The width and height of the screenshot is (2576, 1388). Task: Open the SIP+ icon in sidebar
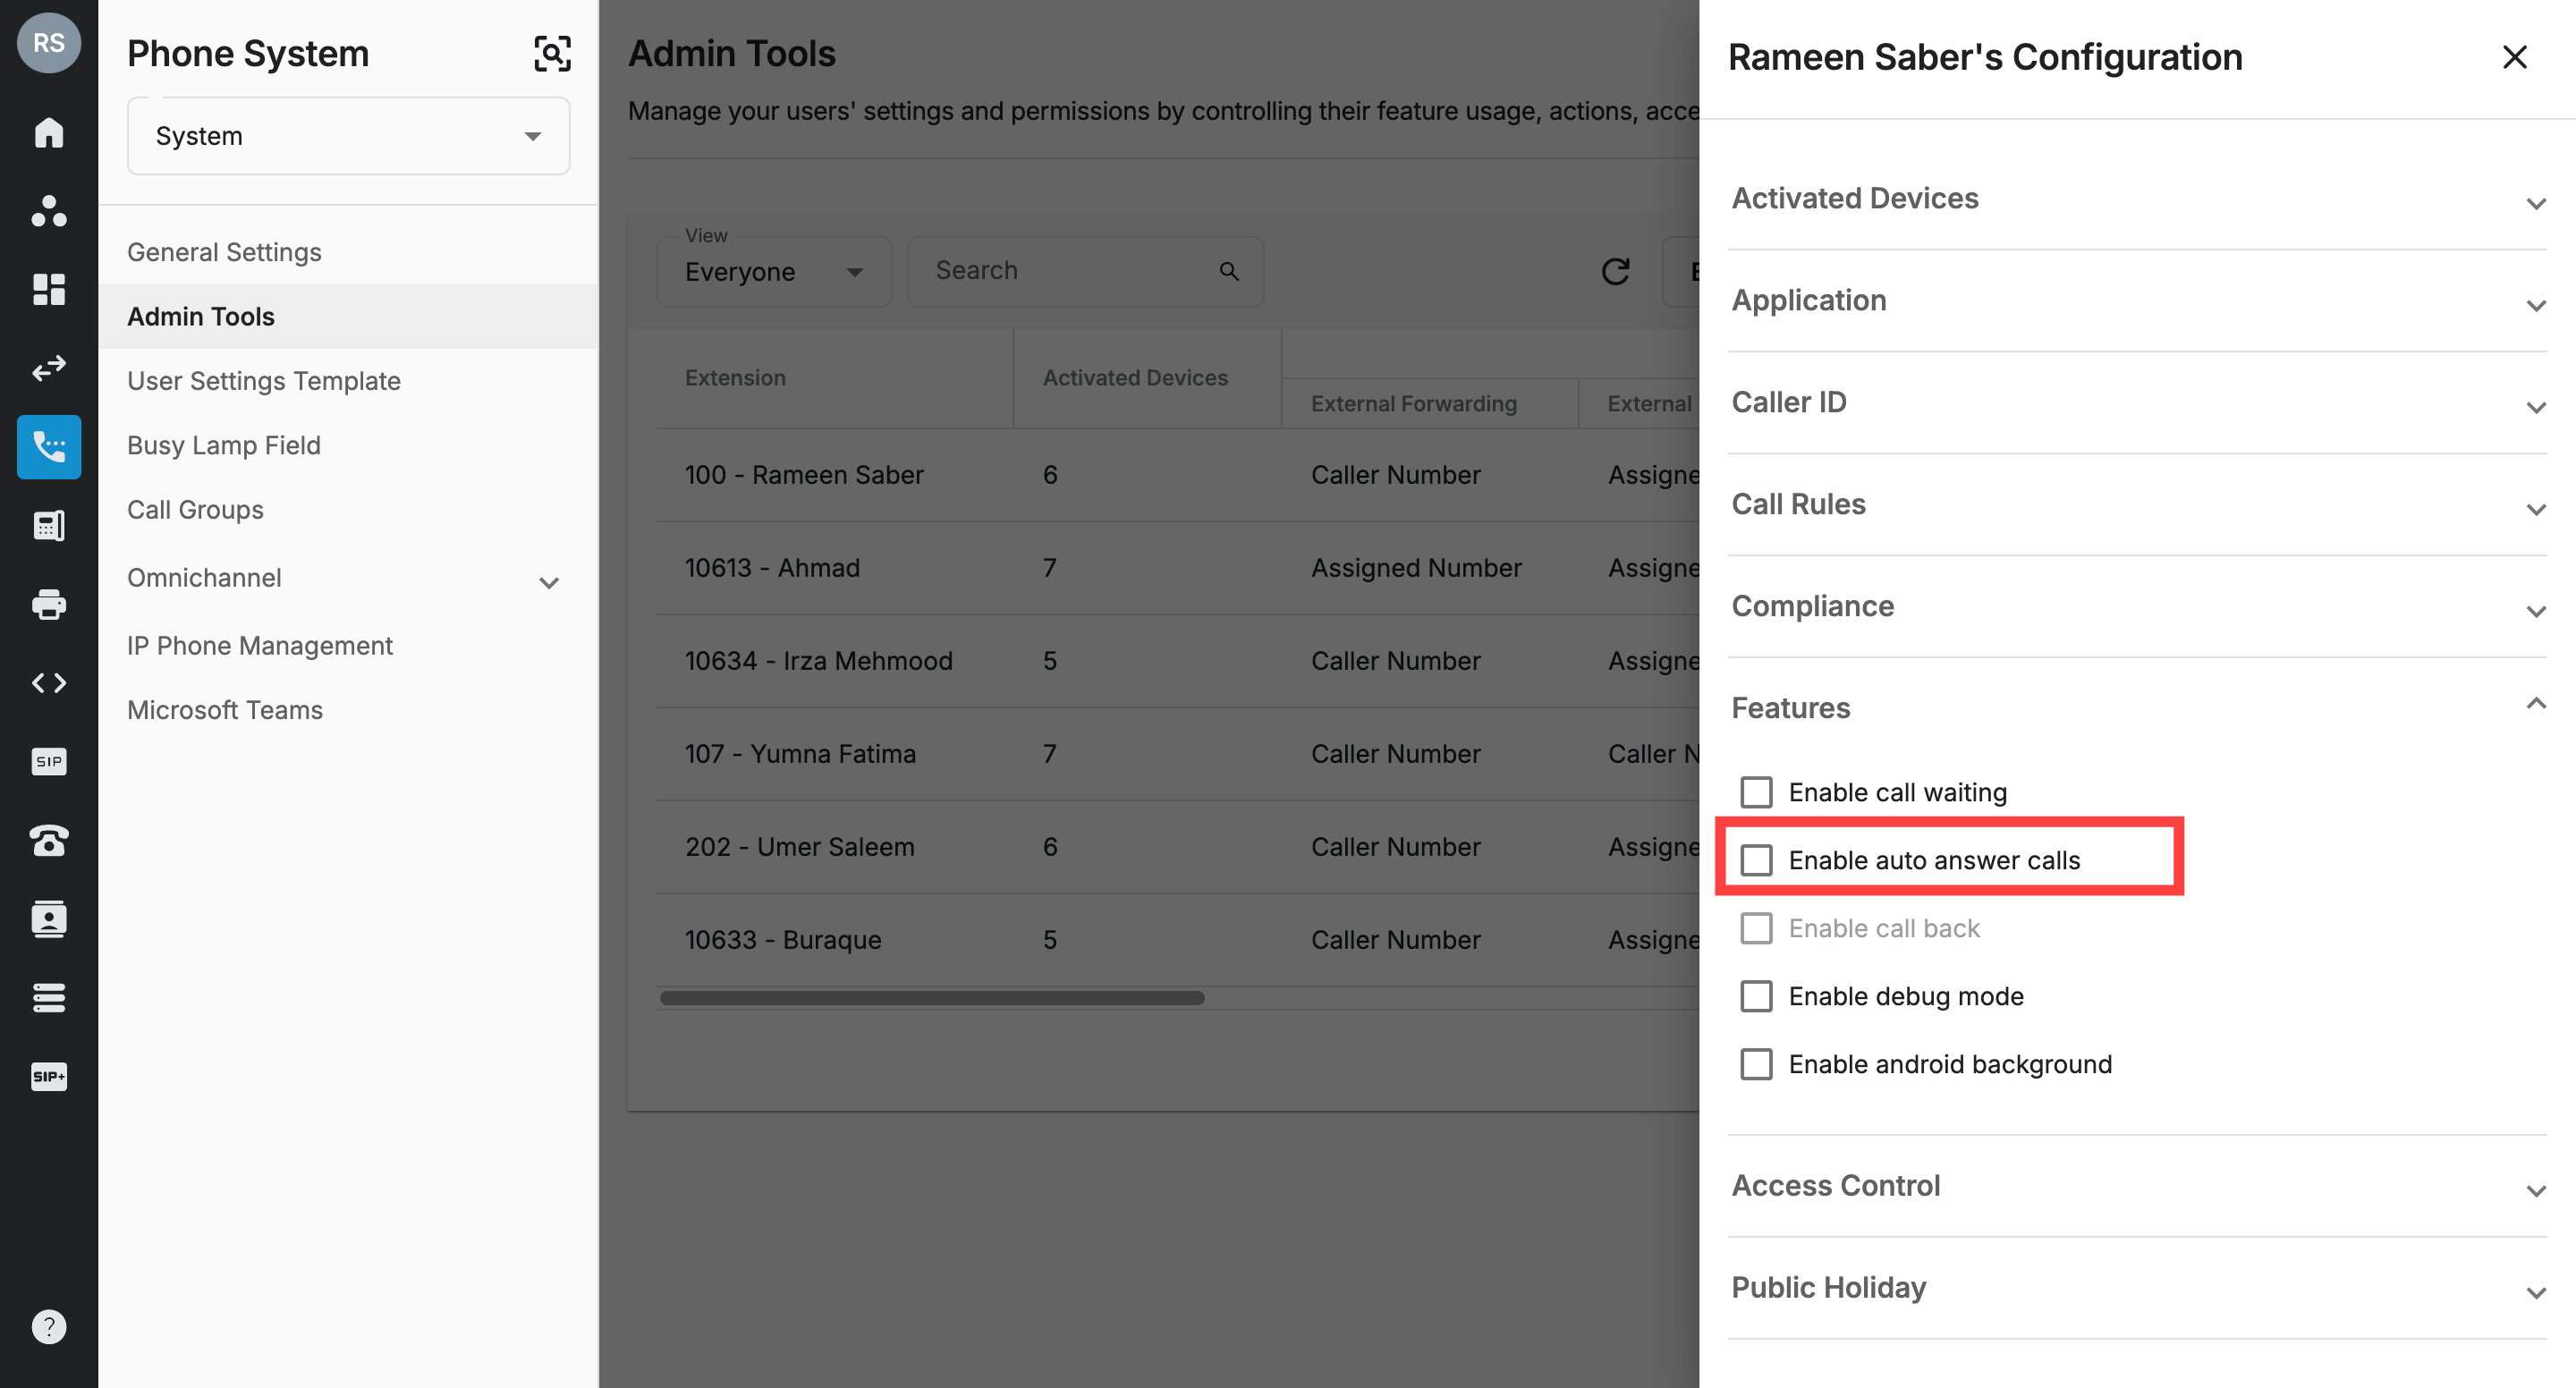point(49,1076)
